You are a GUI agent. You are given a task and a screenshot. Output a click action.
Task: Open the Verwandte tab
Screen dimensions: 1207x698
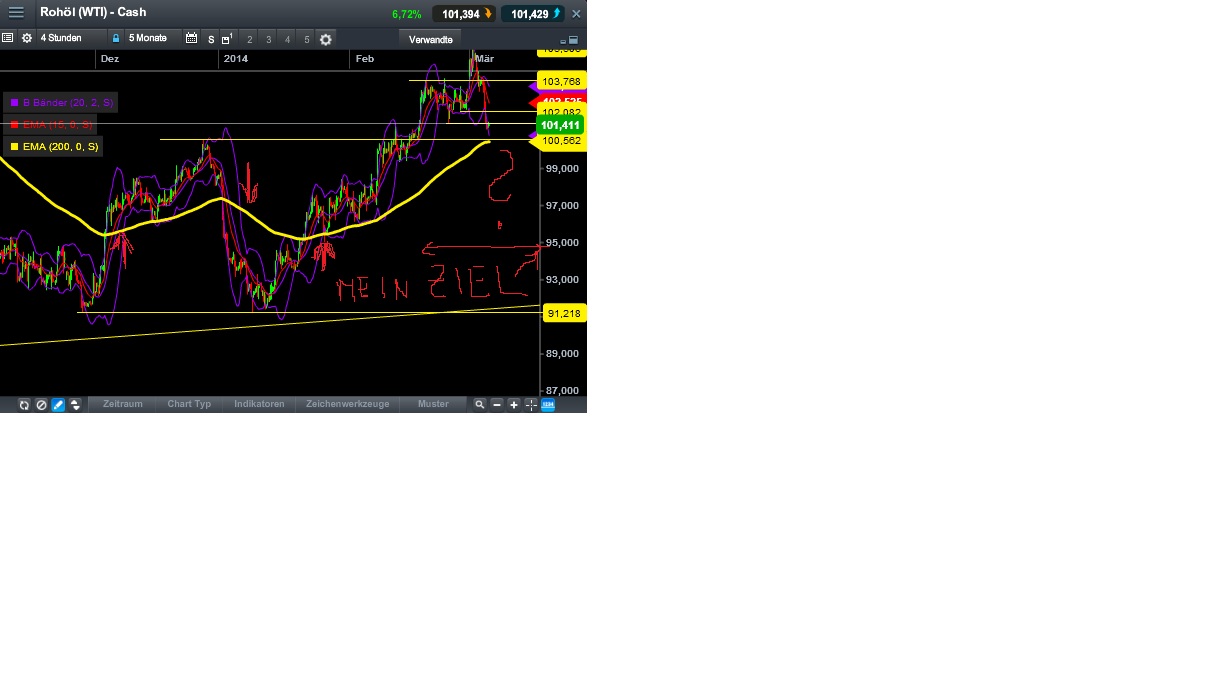[430, 39]
